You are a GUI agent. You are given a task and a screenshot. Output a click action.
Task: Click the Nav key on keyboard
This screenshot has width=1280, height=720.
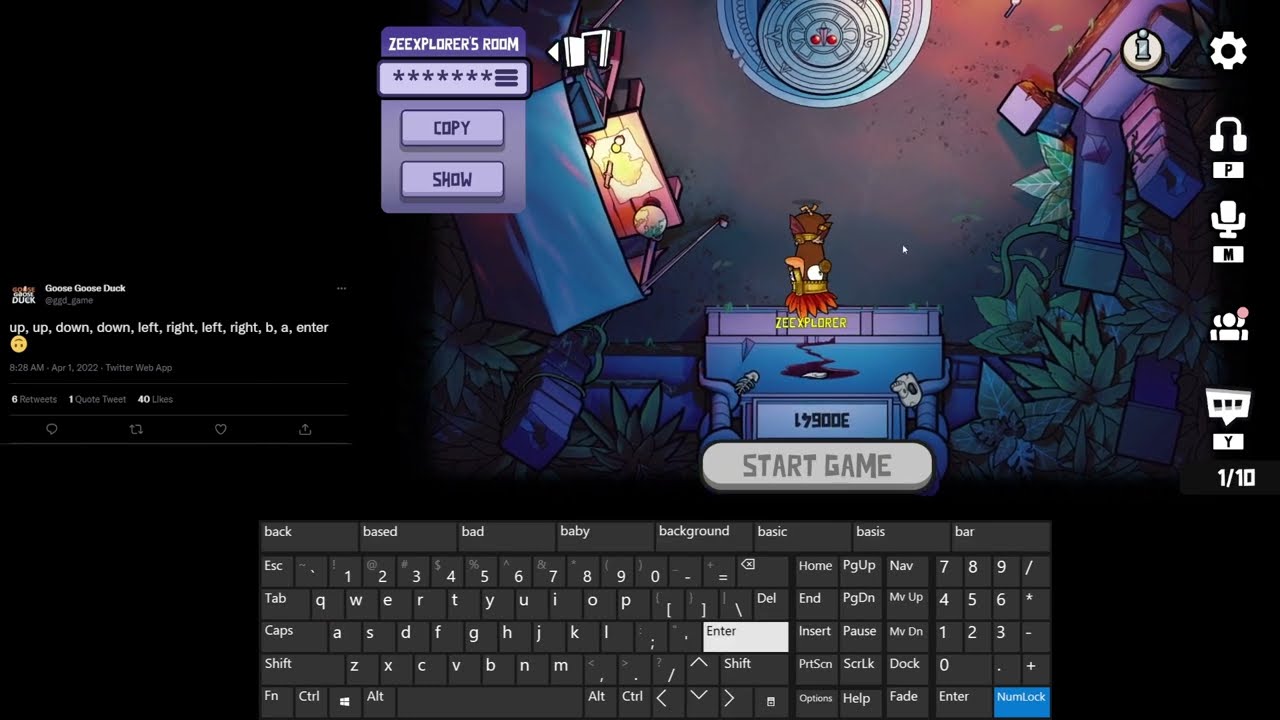coord(906,569)
